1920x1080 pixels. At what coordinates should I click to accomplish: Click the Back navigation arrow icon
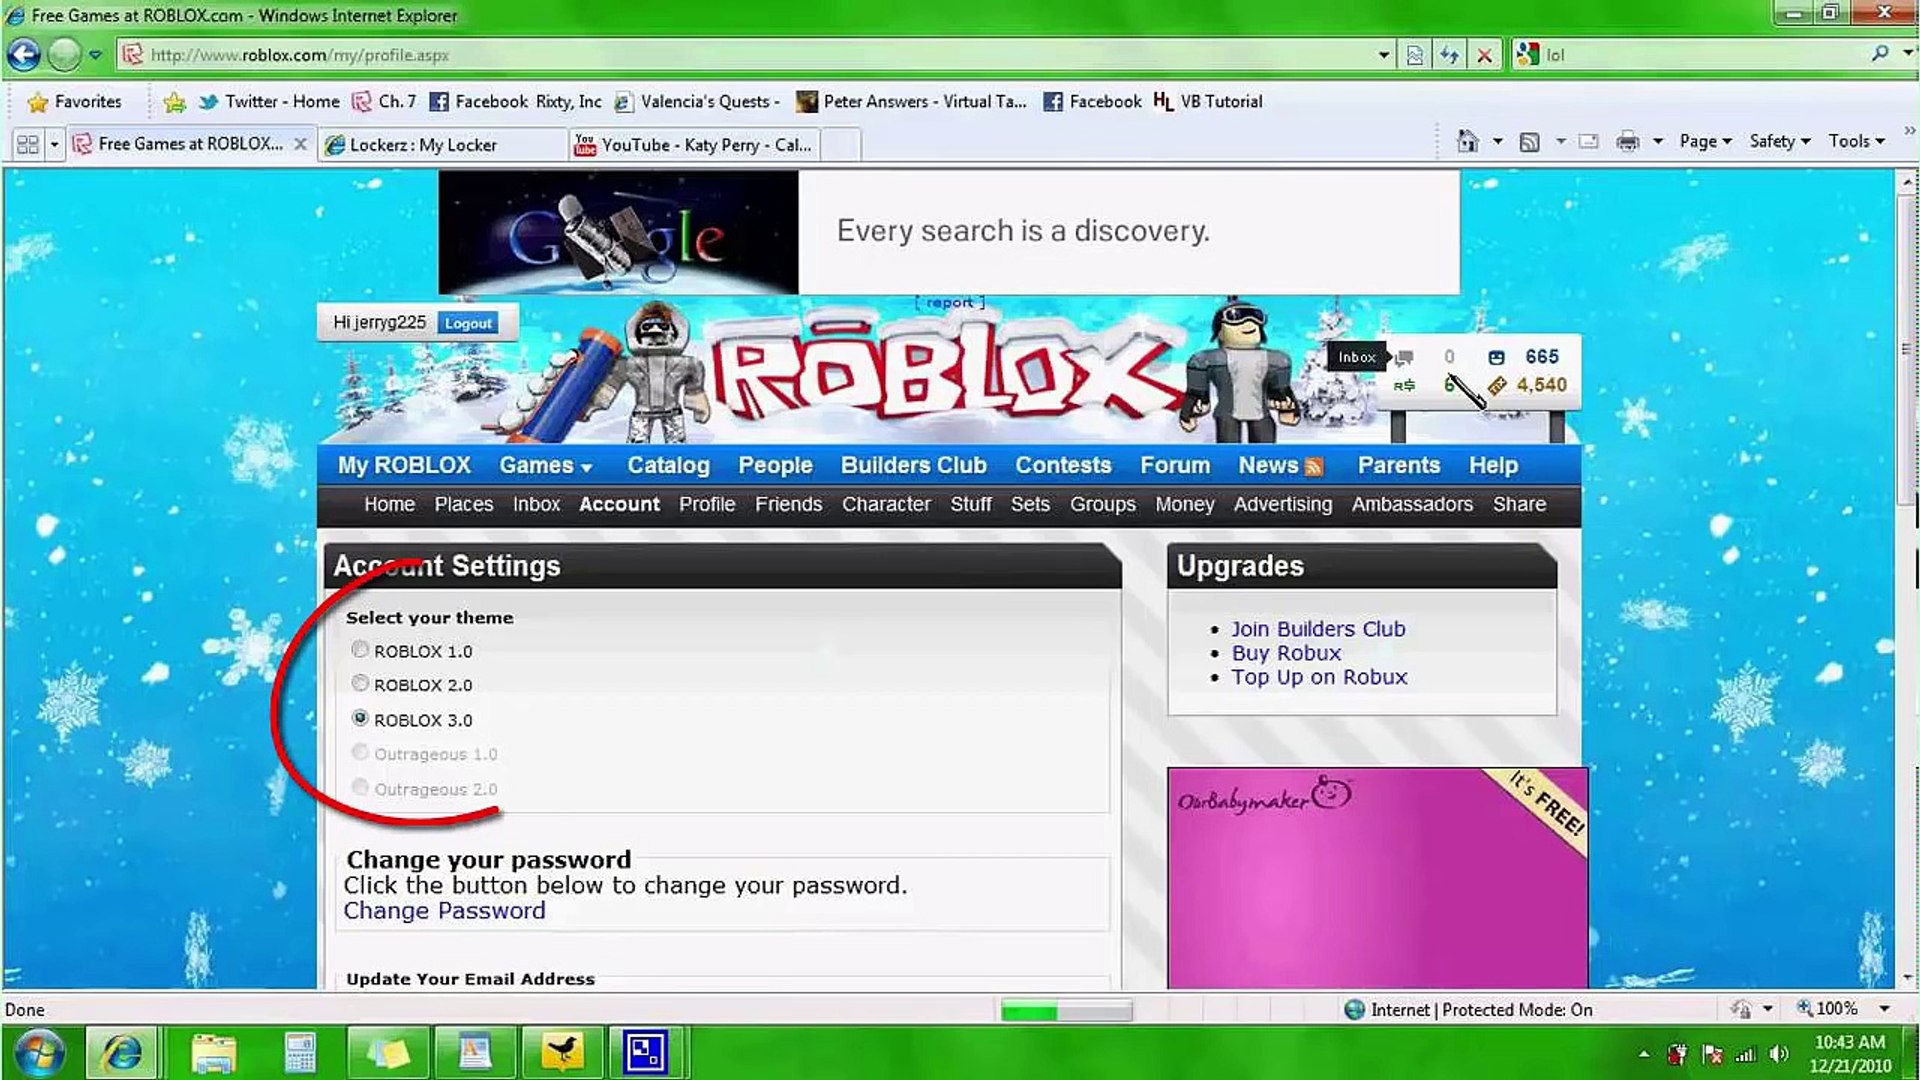click(x=25, y=54)
